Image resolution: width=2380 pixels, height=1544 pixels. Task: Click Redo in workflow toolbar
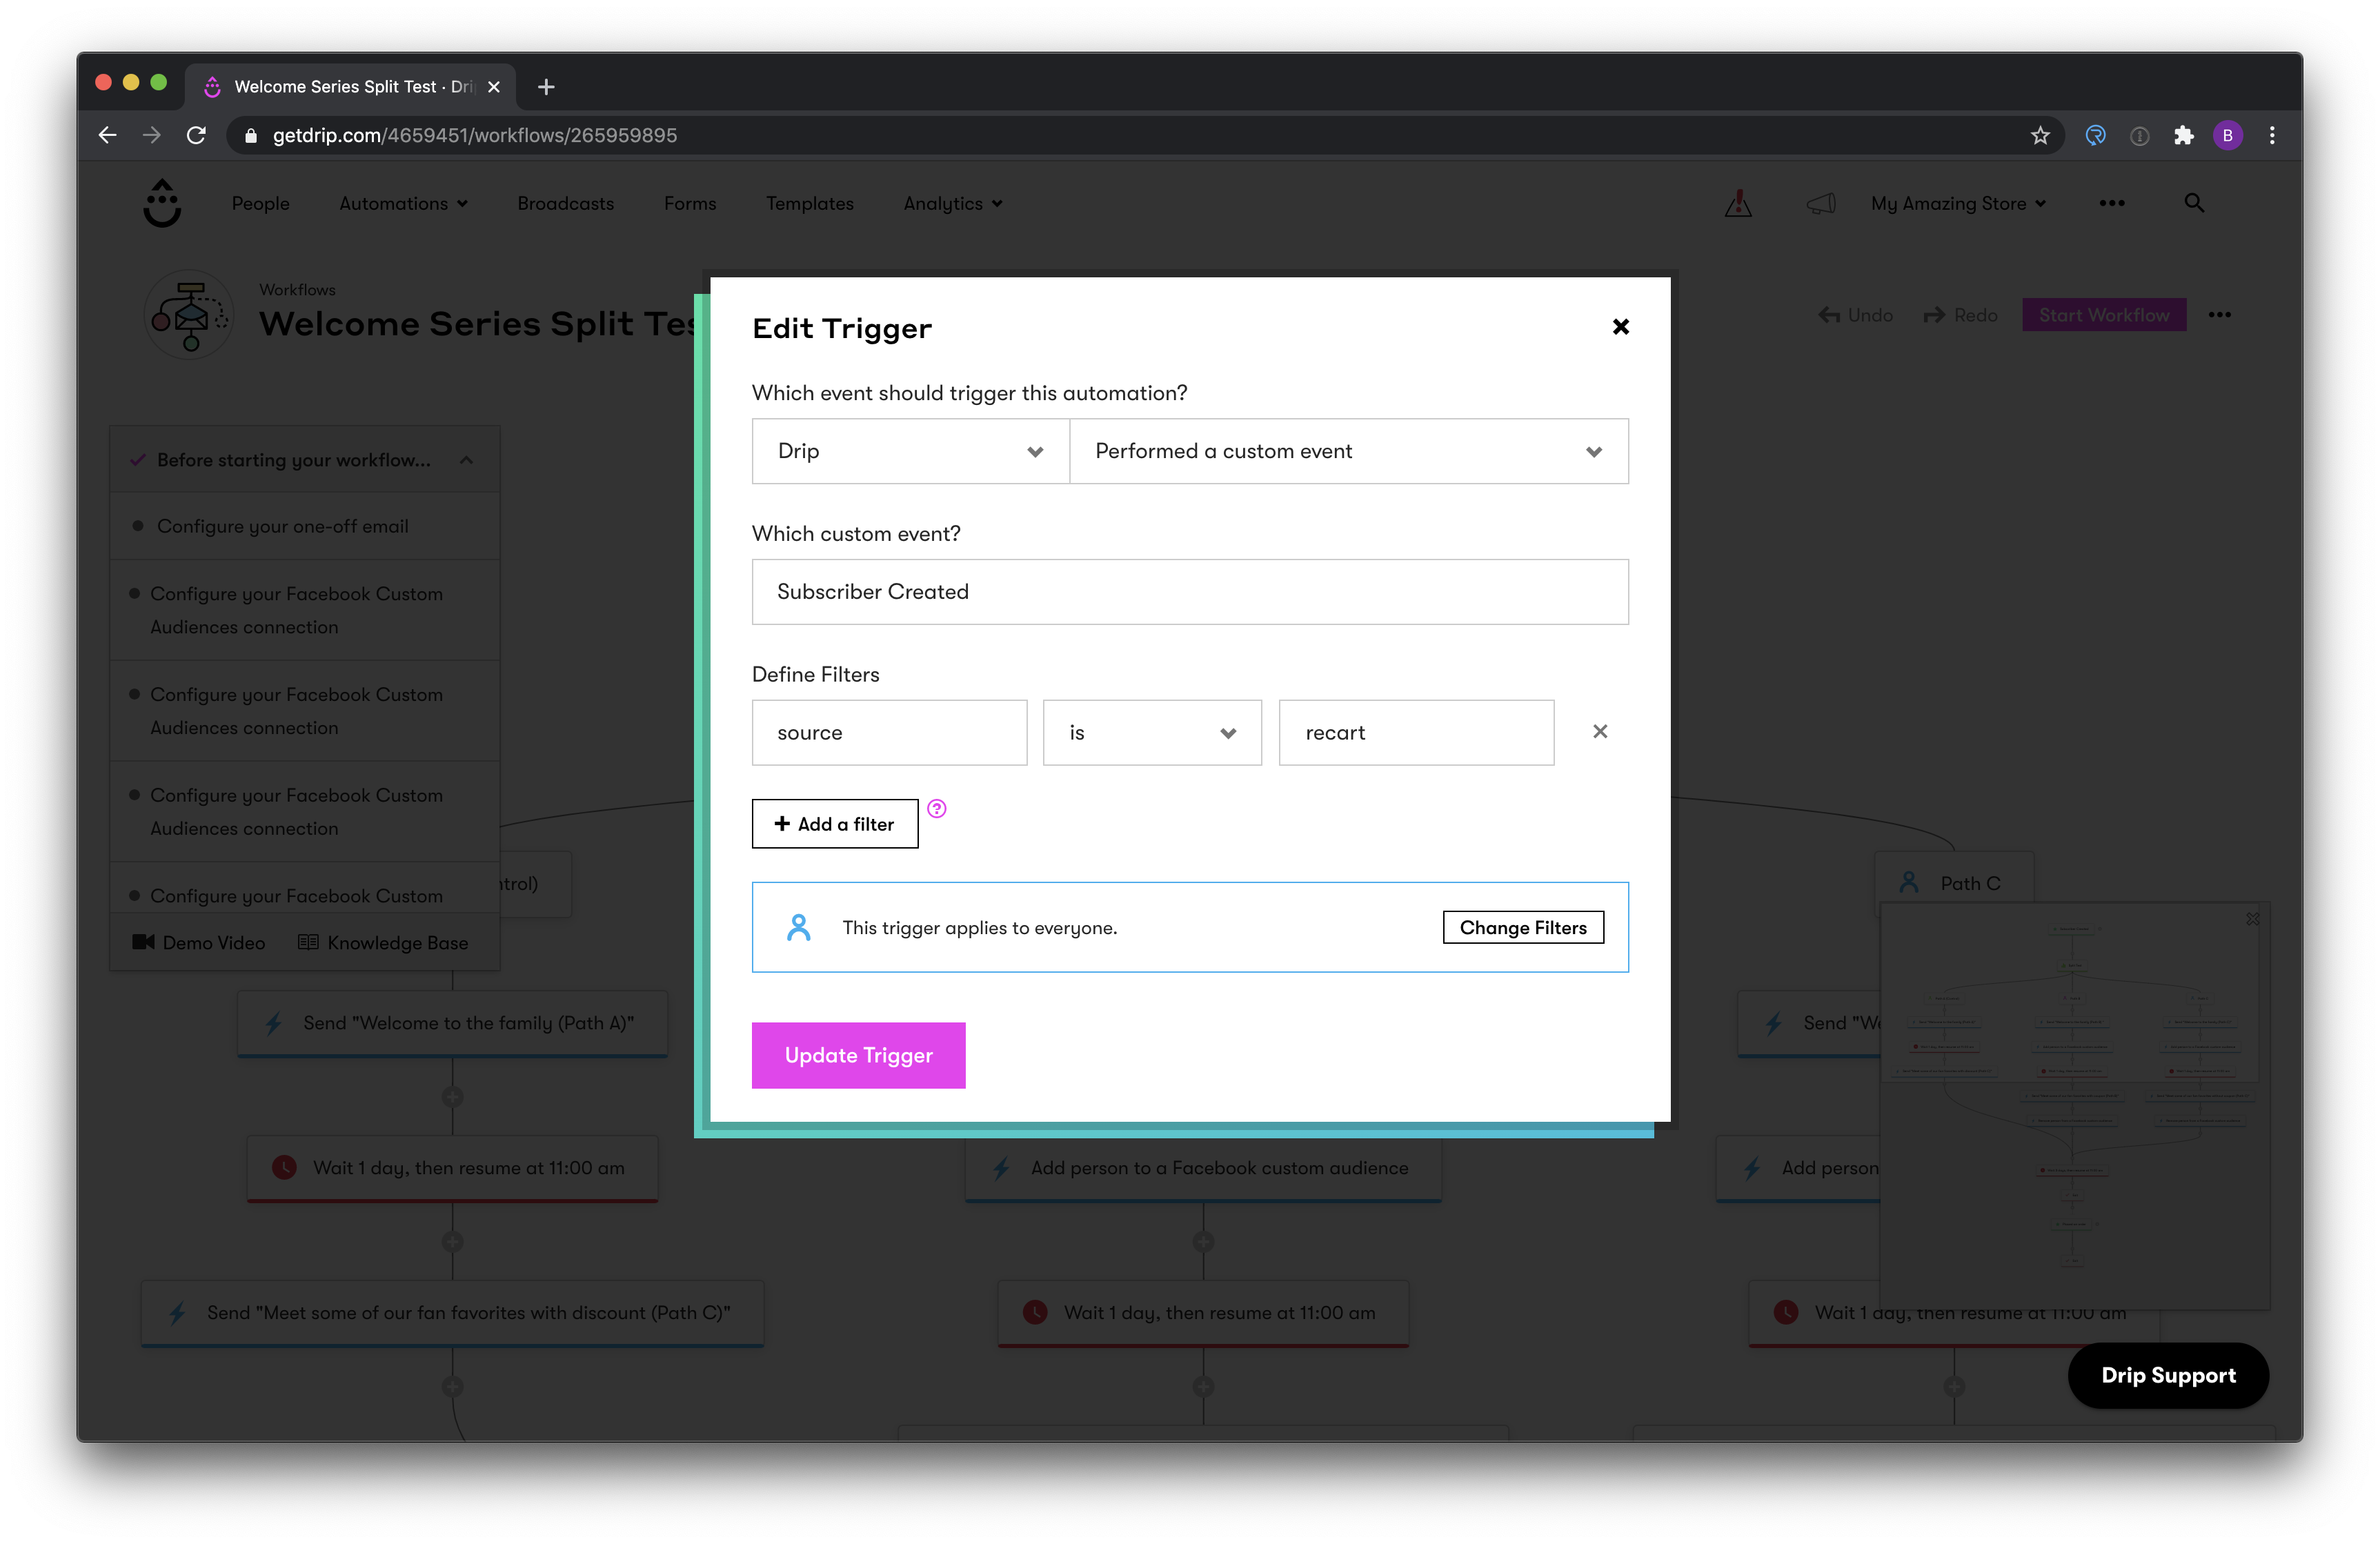1960,315
